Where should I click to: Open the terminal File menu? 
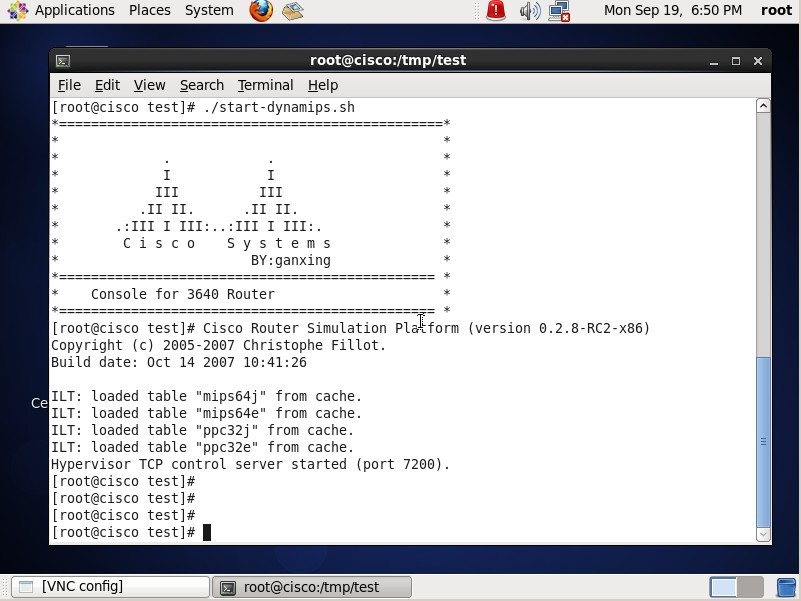click(69, 85)
